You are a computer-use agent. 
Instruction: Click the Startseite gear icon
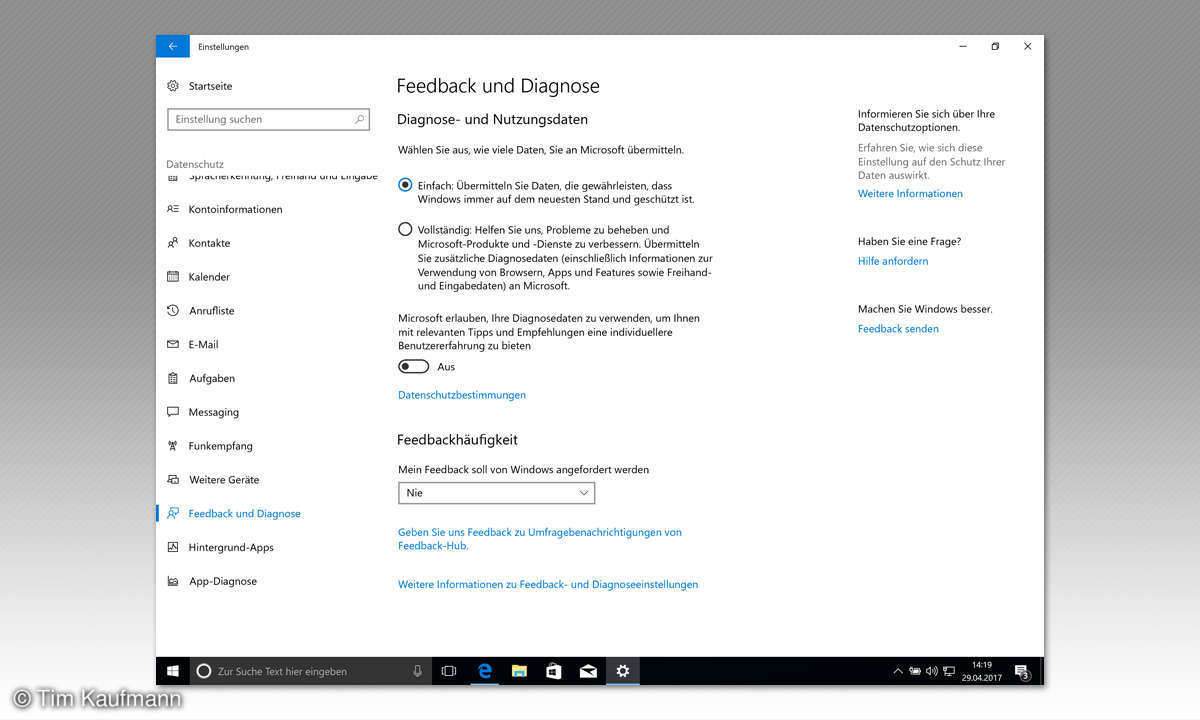pos(173,86)
